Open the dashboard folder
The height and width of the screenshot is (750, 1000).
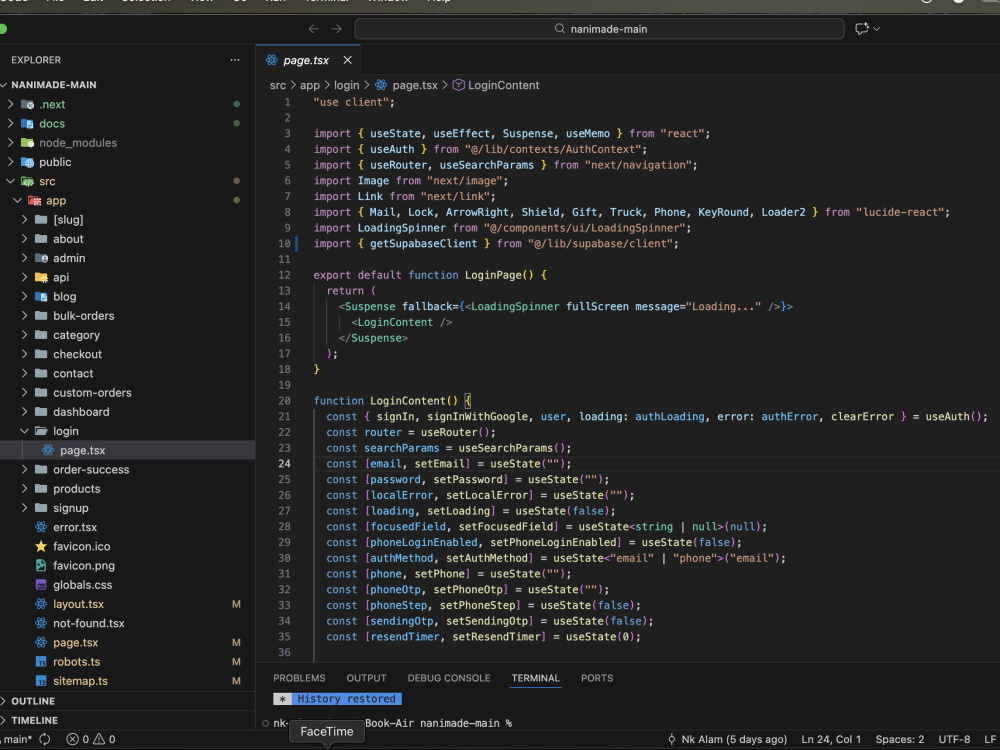click(81, 412)
